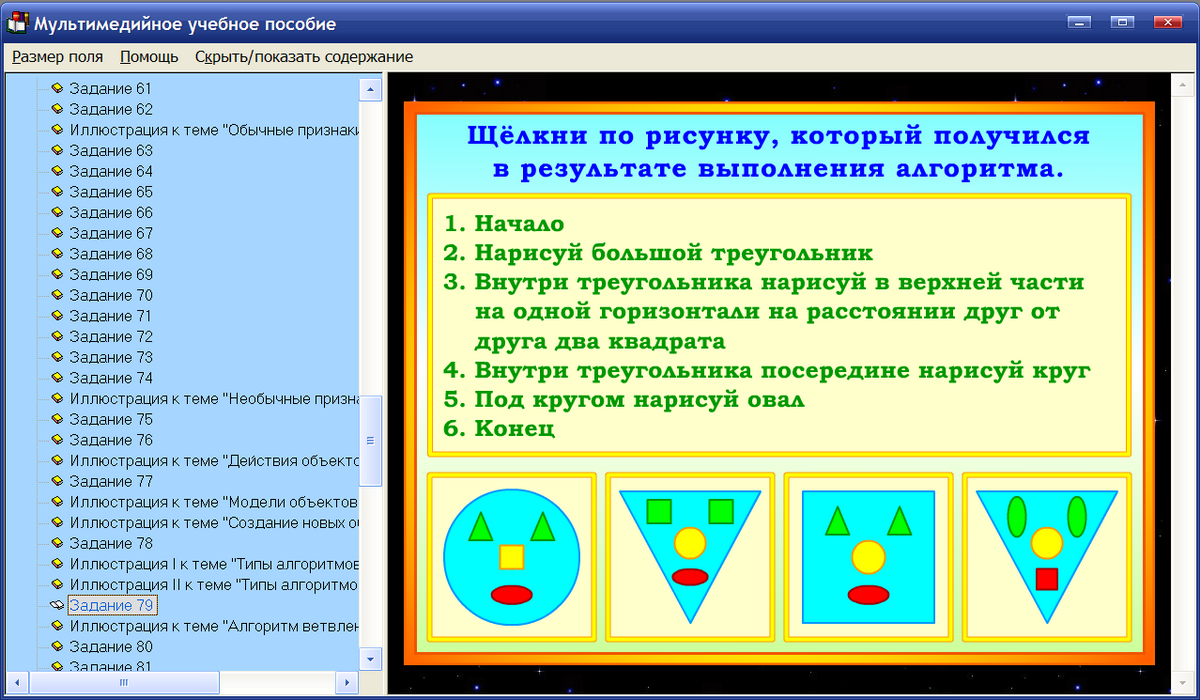Choose the circle face picture answer
The height and width of the screenshot is (700, 1200).
(x=512, y=557)
